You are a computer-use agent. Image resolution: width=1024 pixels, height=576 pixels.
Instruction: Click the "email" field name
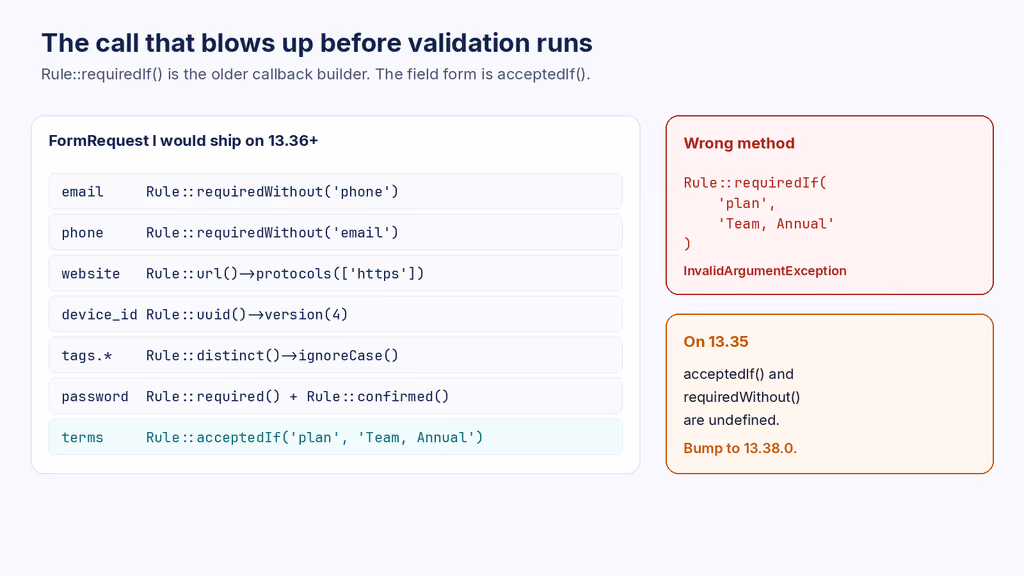point(82,191)
